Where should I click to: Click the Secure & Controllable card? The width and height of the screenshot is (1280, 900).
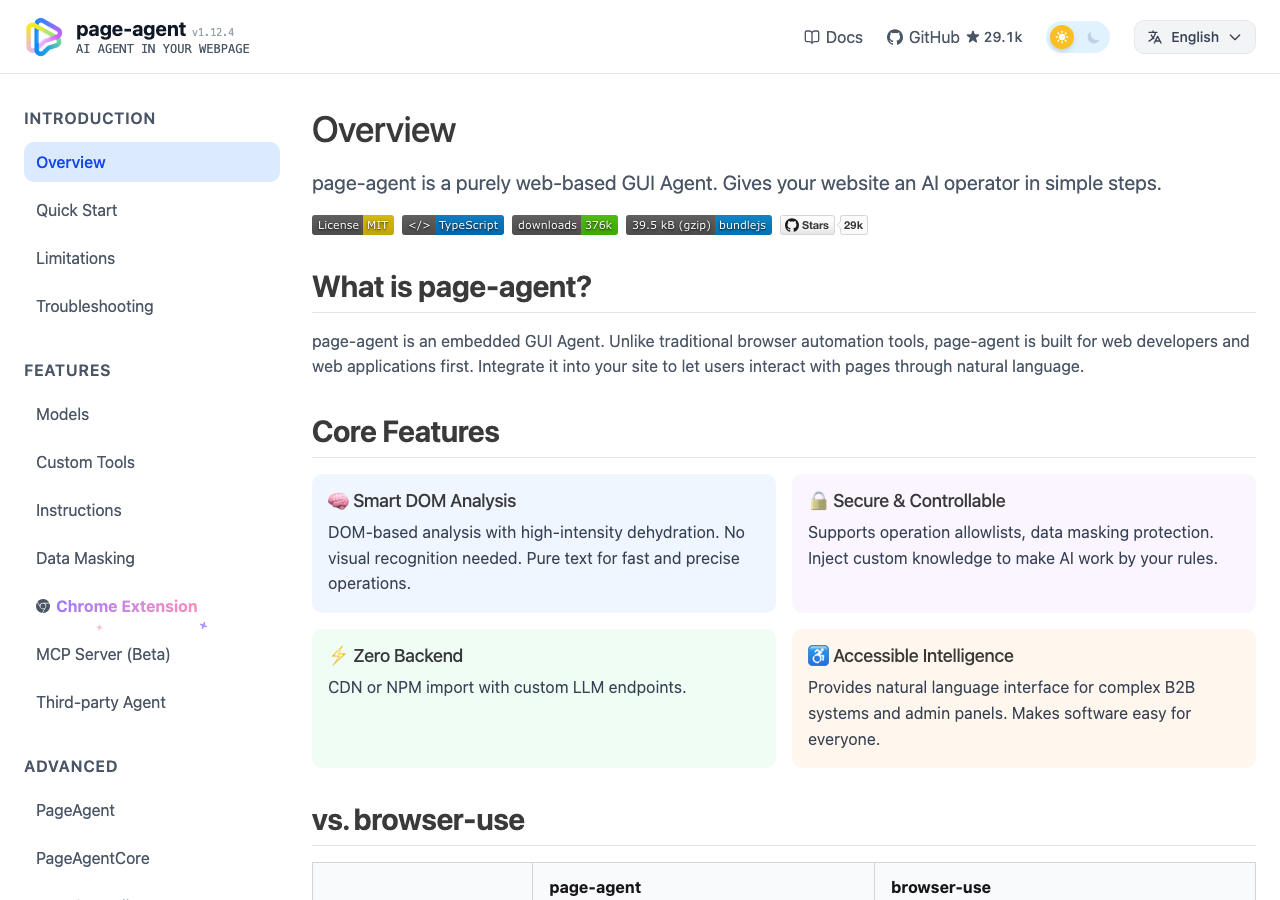coord(1024,543)
